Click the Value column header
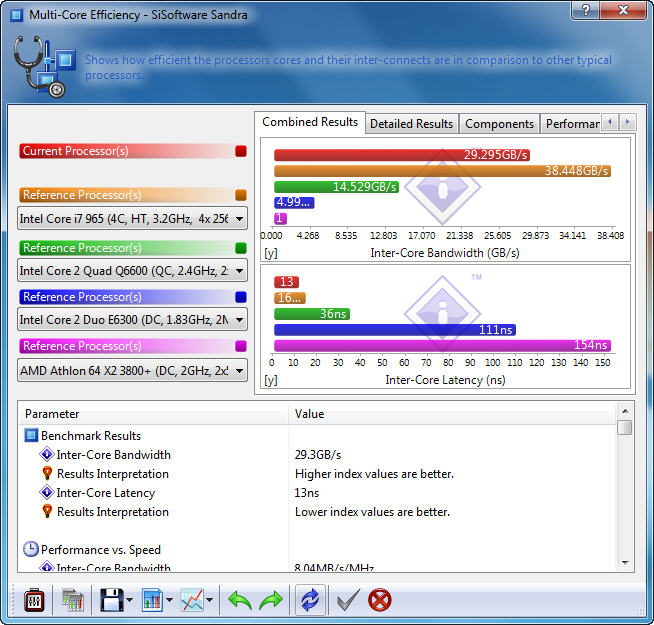This screenshot has width=654, height=625. coord(452,414)
